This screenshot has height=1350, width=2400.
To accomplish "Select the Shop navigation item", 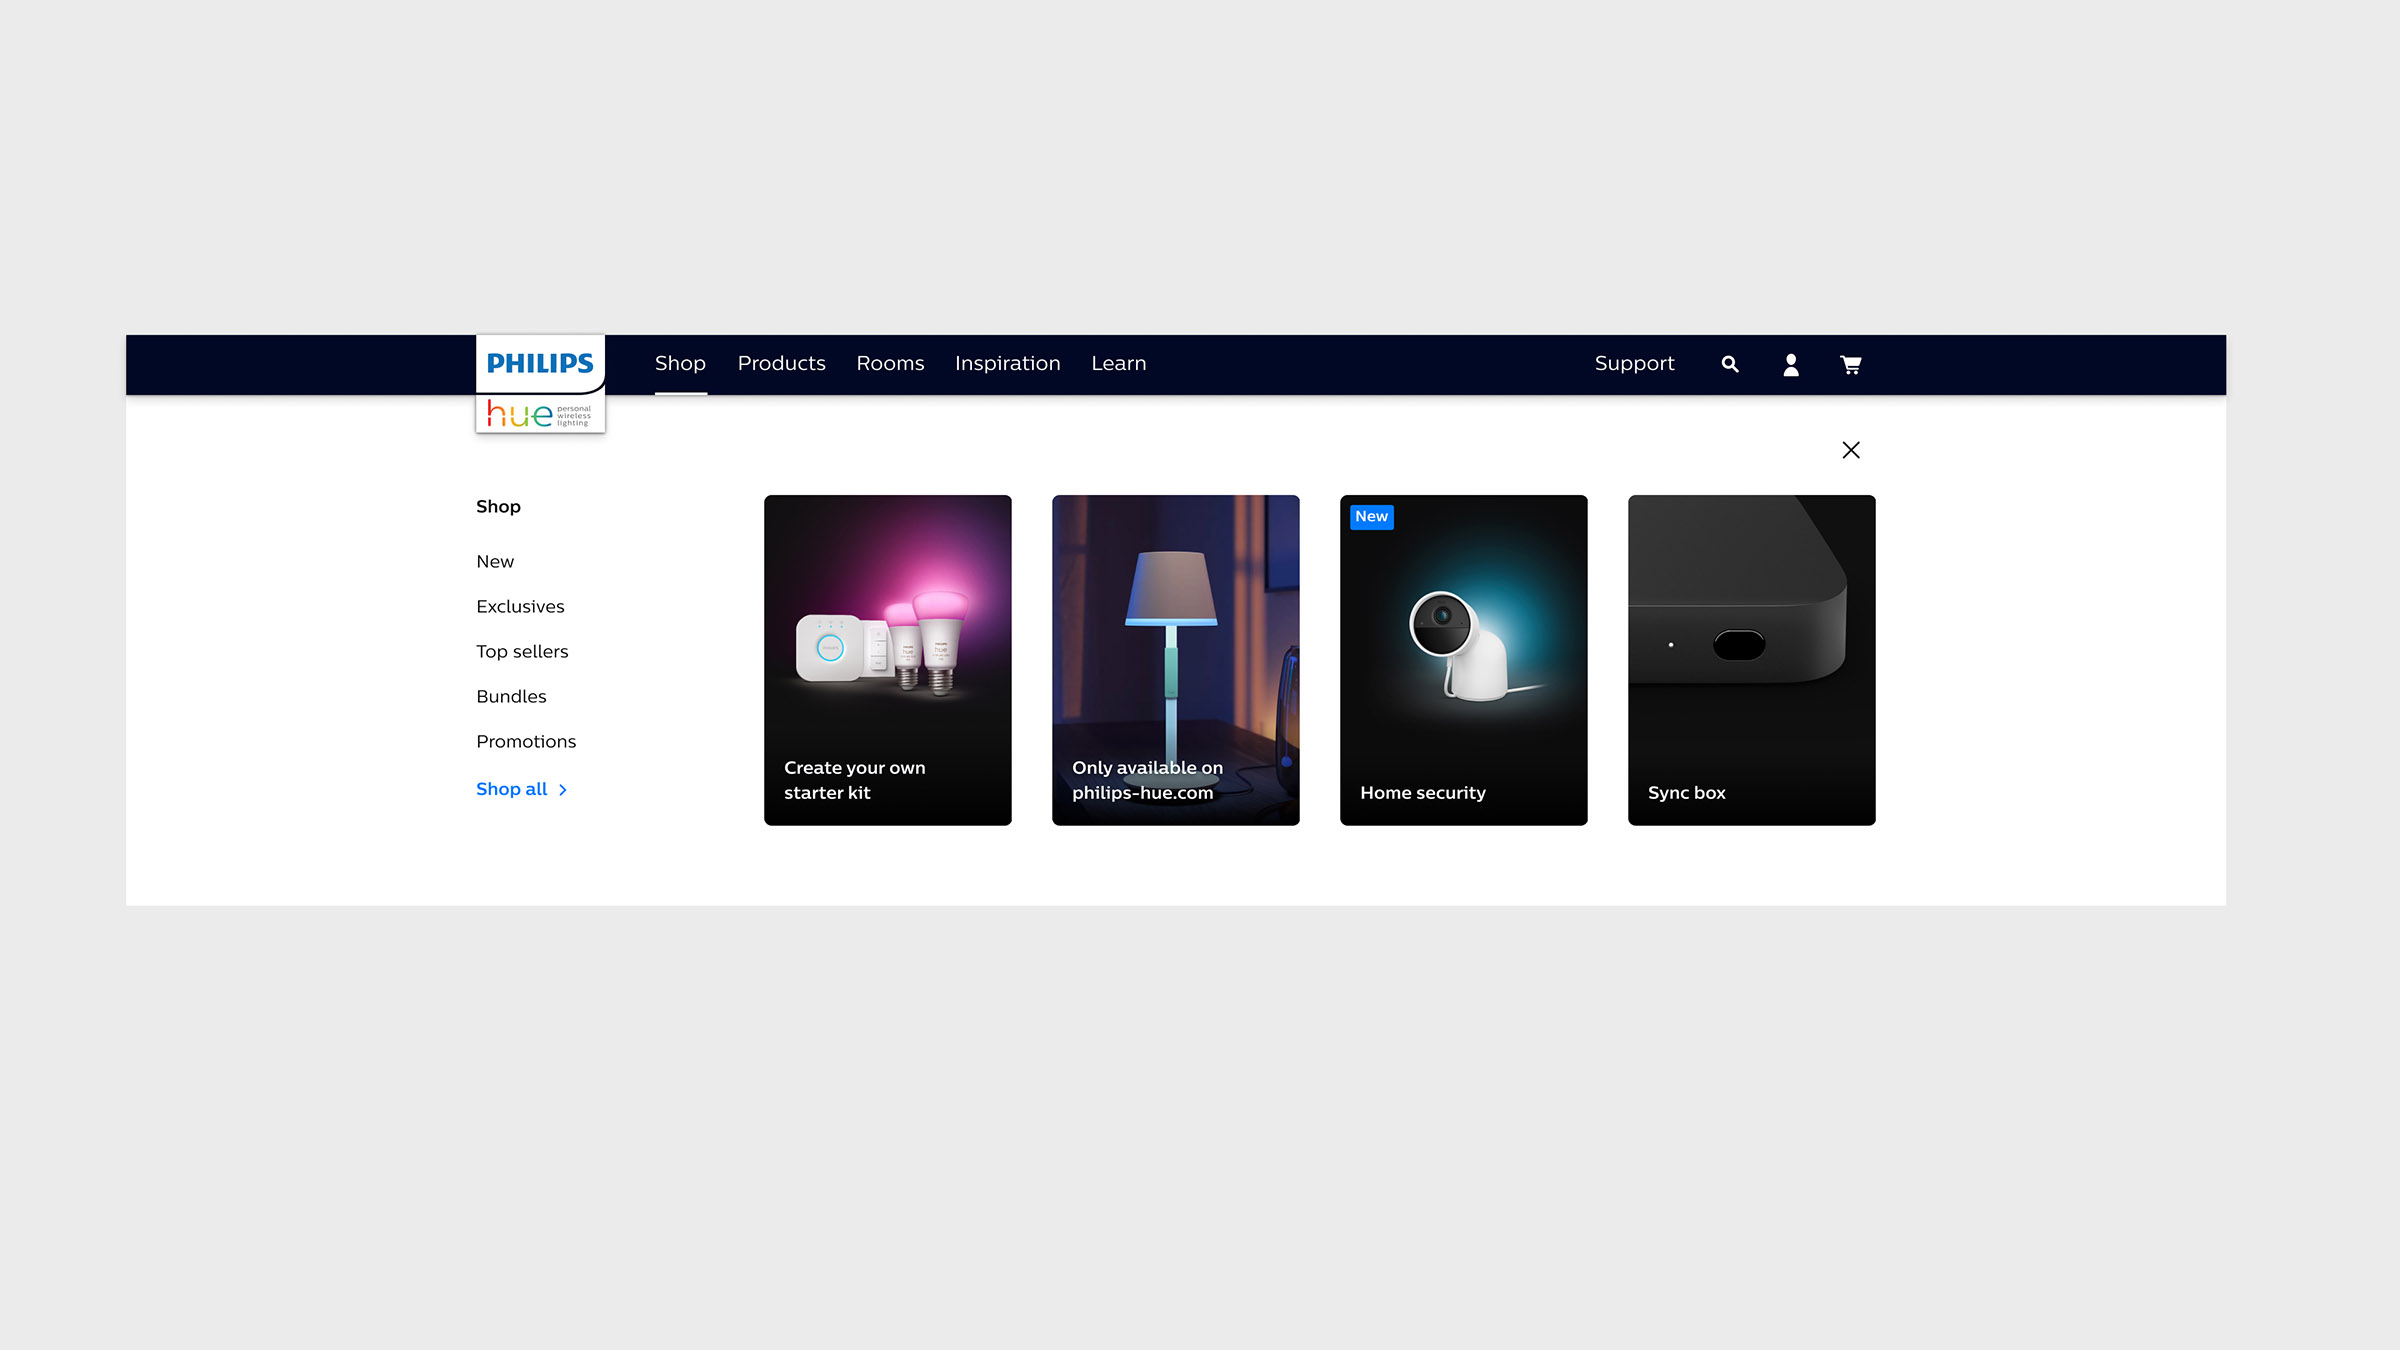I will pos(680,363).
